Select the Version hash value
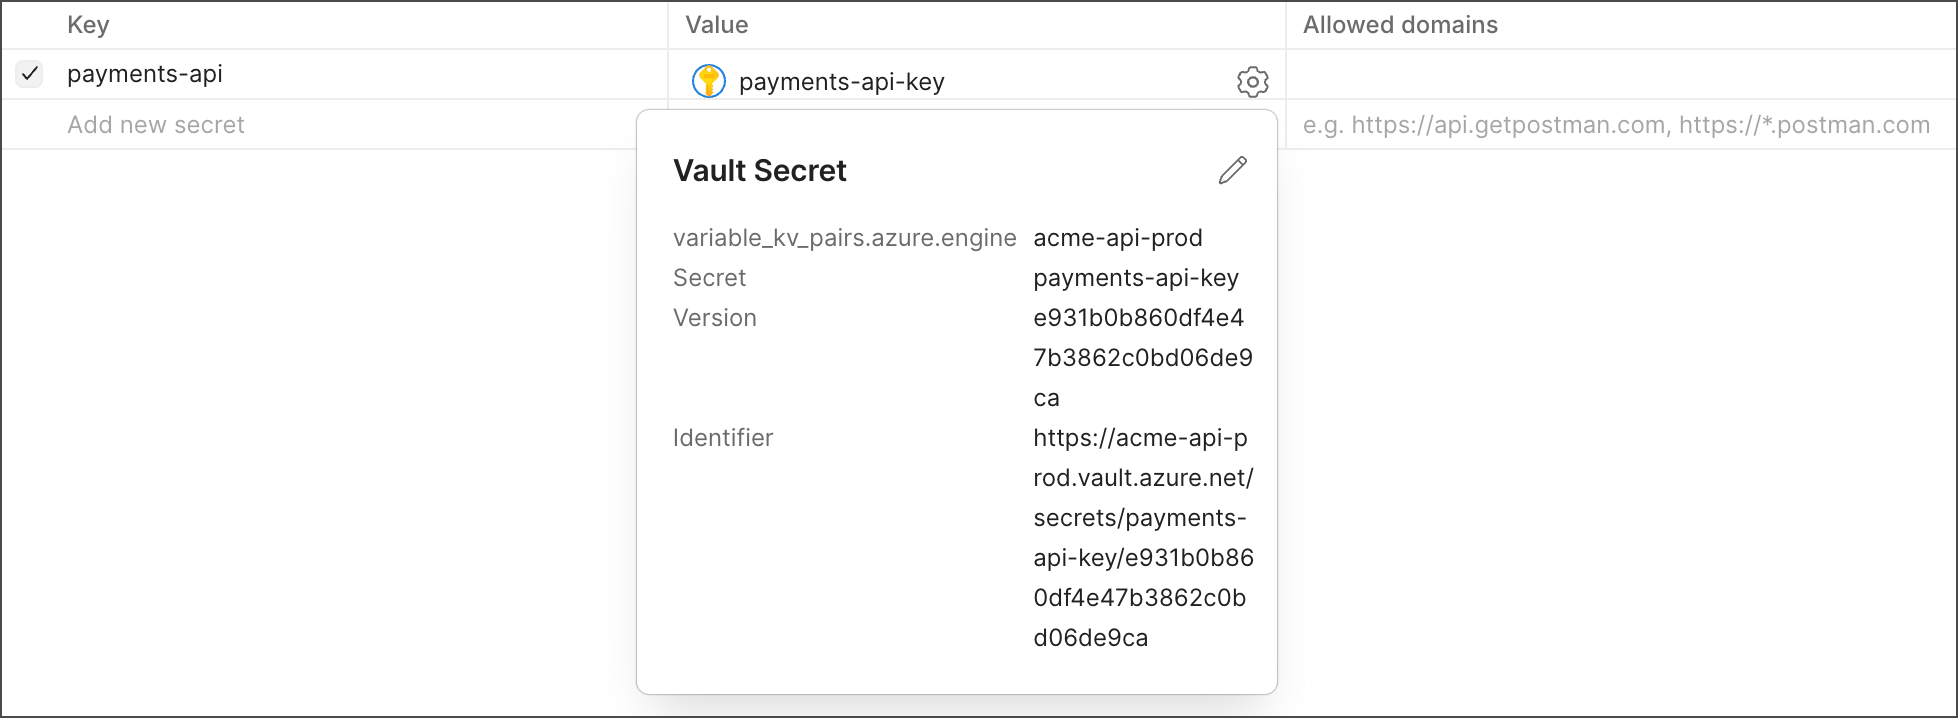 coord(1143,358)
